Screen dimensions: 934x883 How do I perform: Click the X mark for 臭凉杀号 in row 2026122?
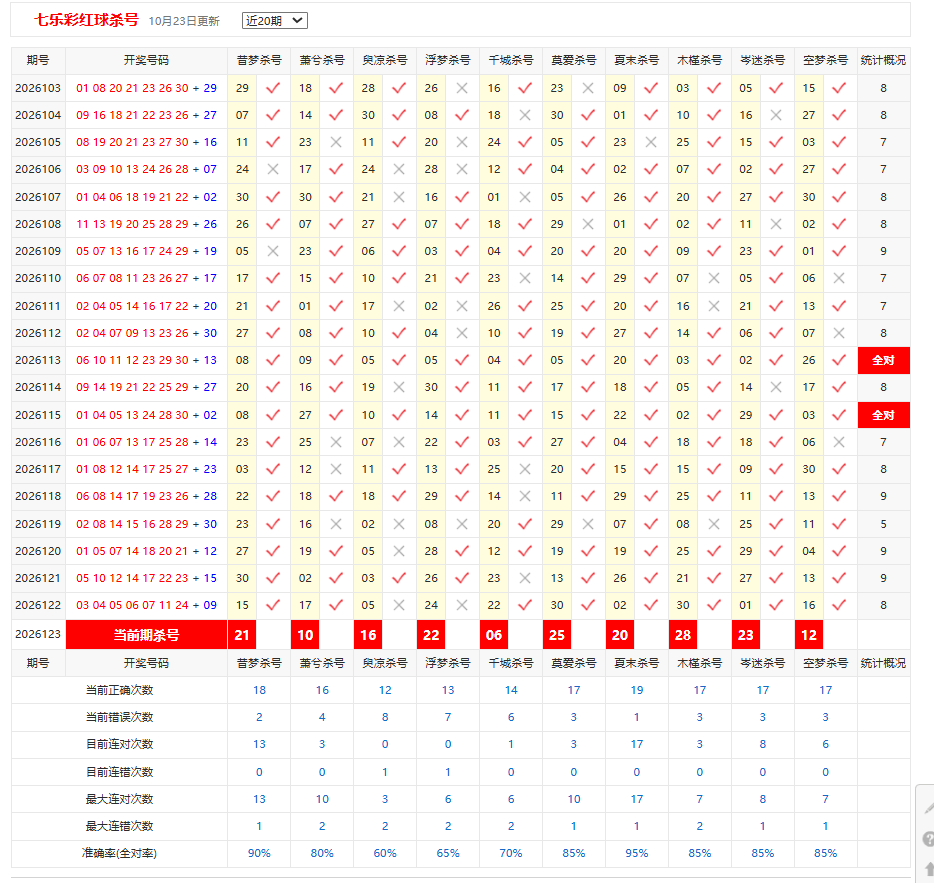399,605
